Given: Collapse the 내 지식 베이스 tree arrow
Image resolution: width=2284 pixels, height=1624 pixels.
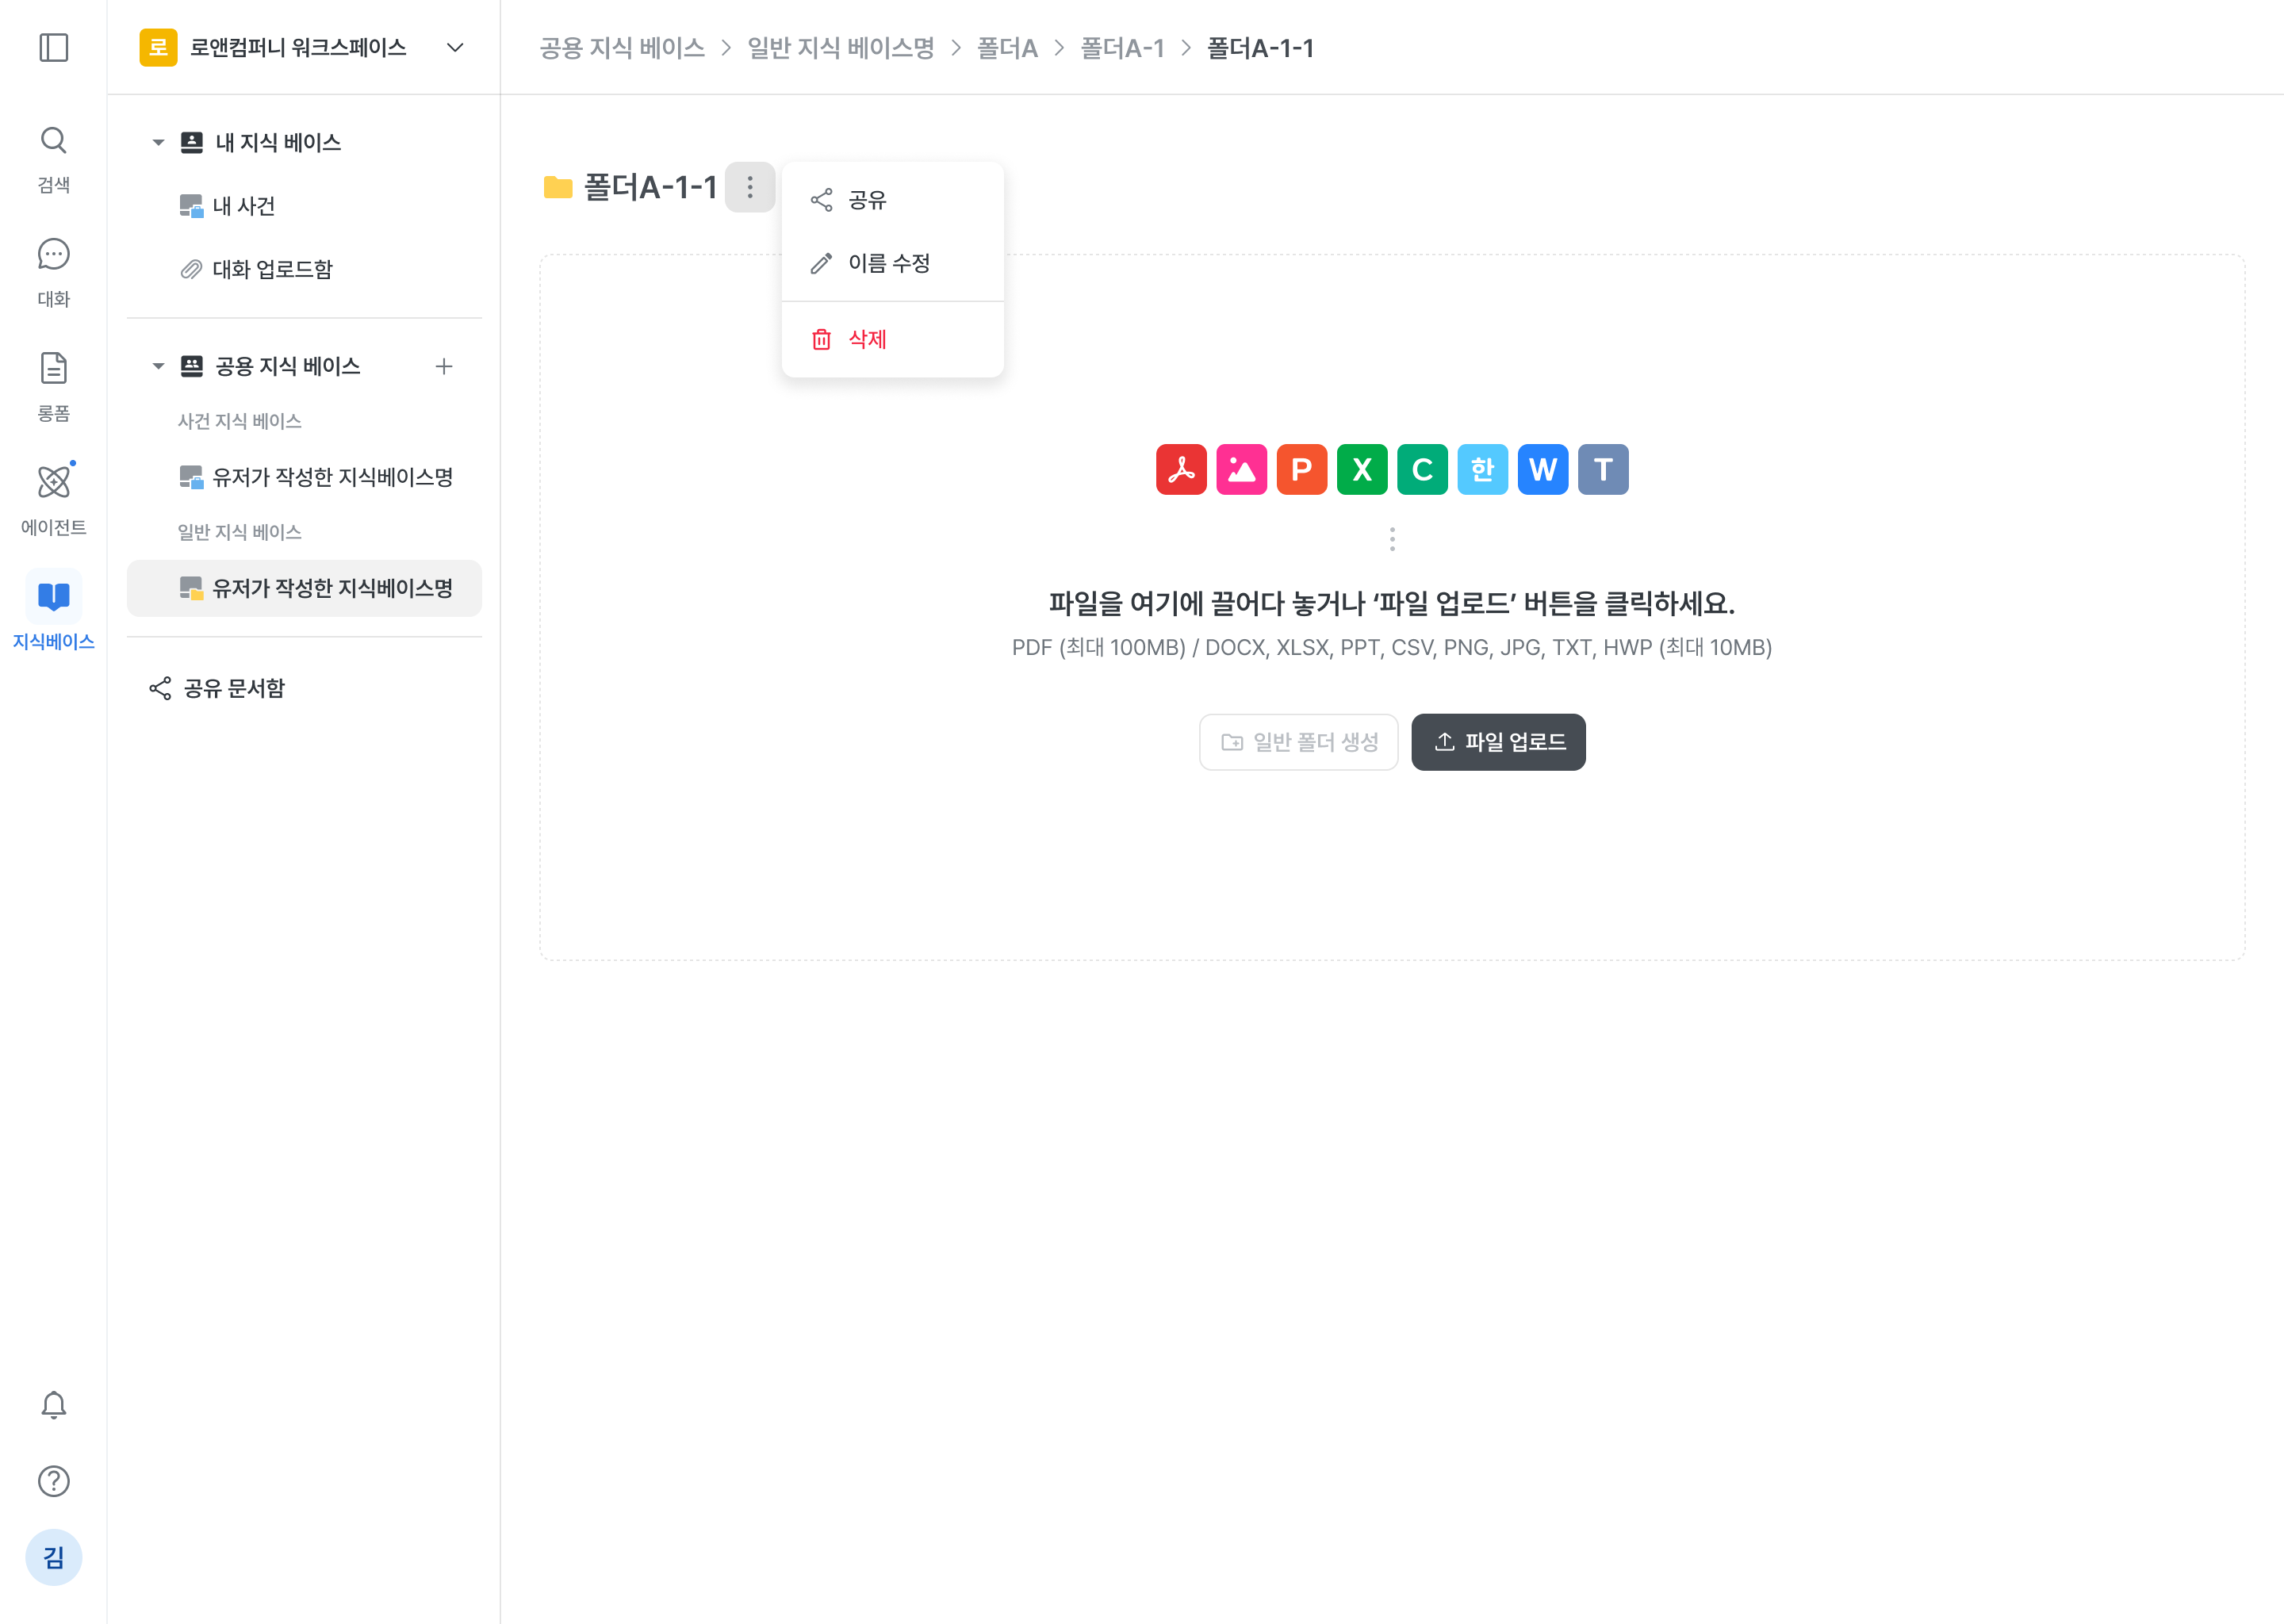Looking at the screenshot, I should click(158, 142).
